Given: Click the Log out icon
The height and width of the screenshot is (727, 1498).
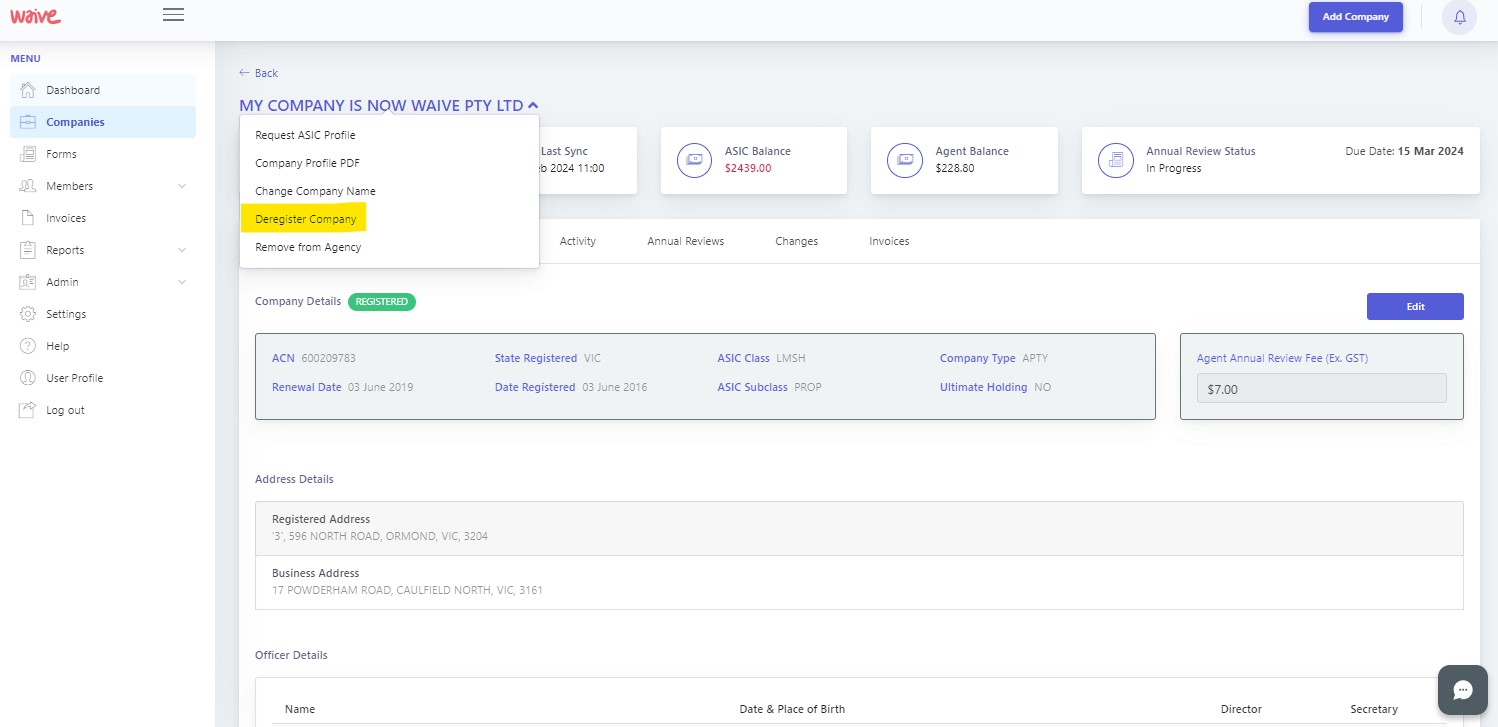Looking at the screenshot, I should click(x=28, y=410).
